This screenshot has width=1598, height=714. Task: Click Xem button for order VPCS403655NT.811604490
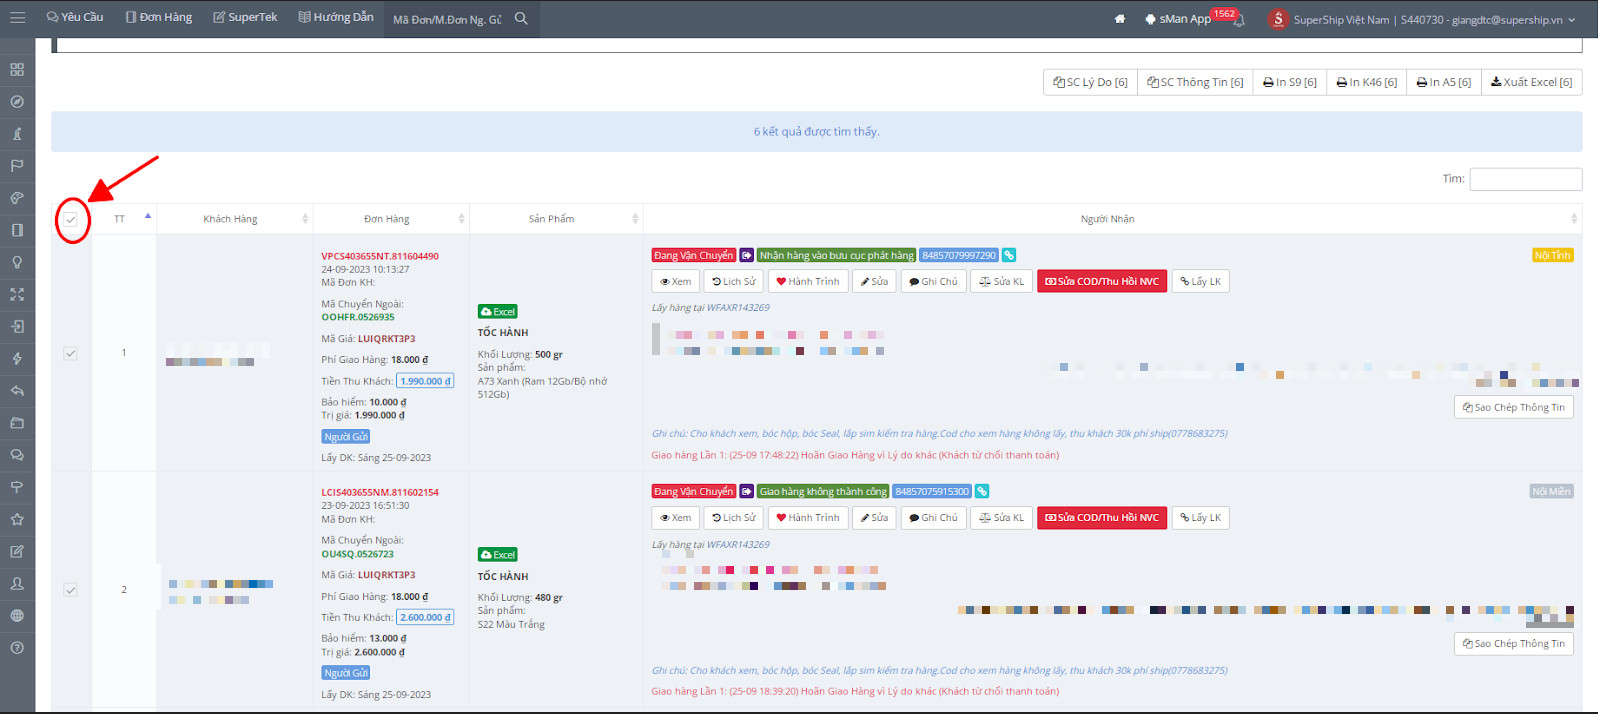[x=676, y=282]
